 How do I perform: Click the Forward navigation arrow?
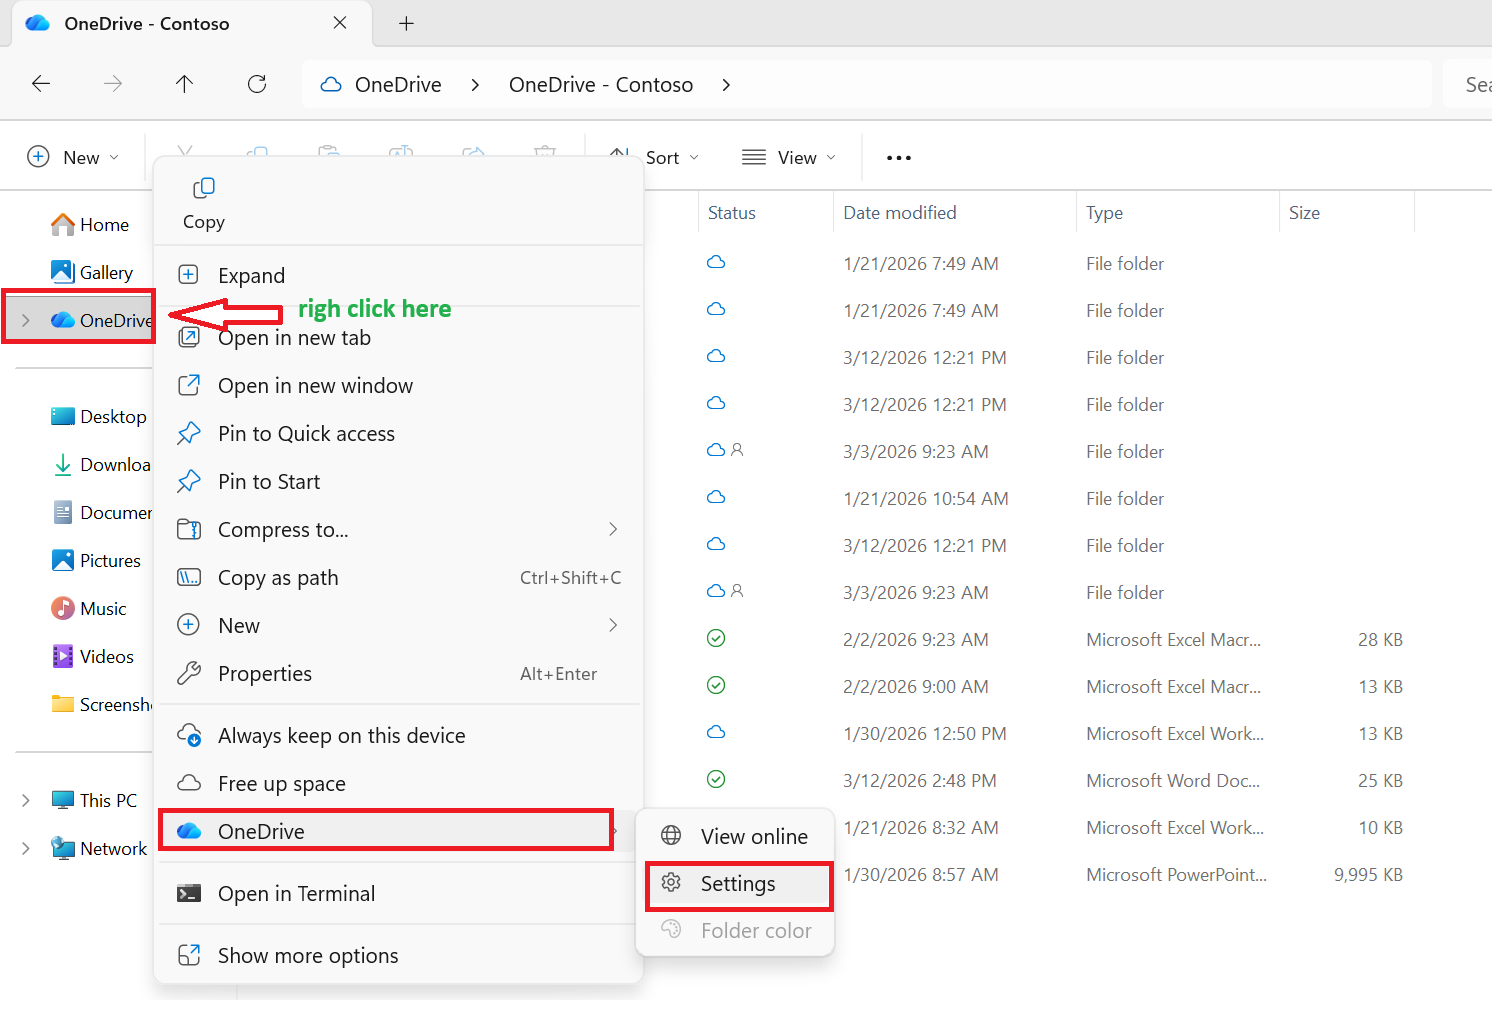[113, 84]
